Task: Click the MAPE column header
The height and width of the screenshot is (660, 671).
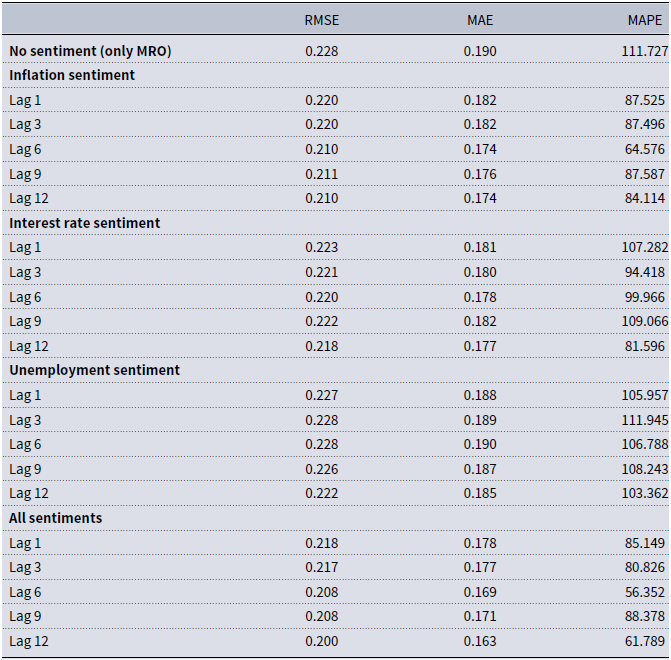Action: [644, 20]
